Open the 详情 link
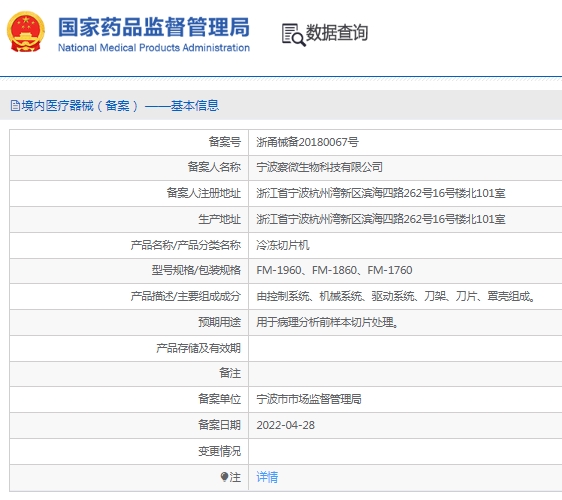 click(267, 477)
